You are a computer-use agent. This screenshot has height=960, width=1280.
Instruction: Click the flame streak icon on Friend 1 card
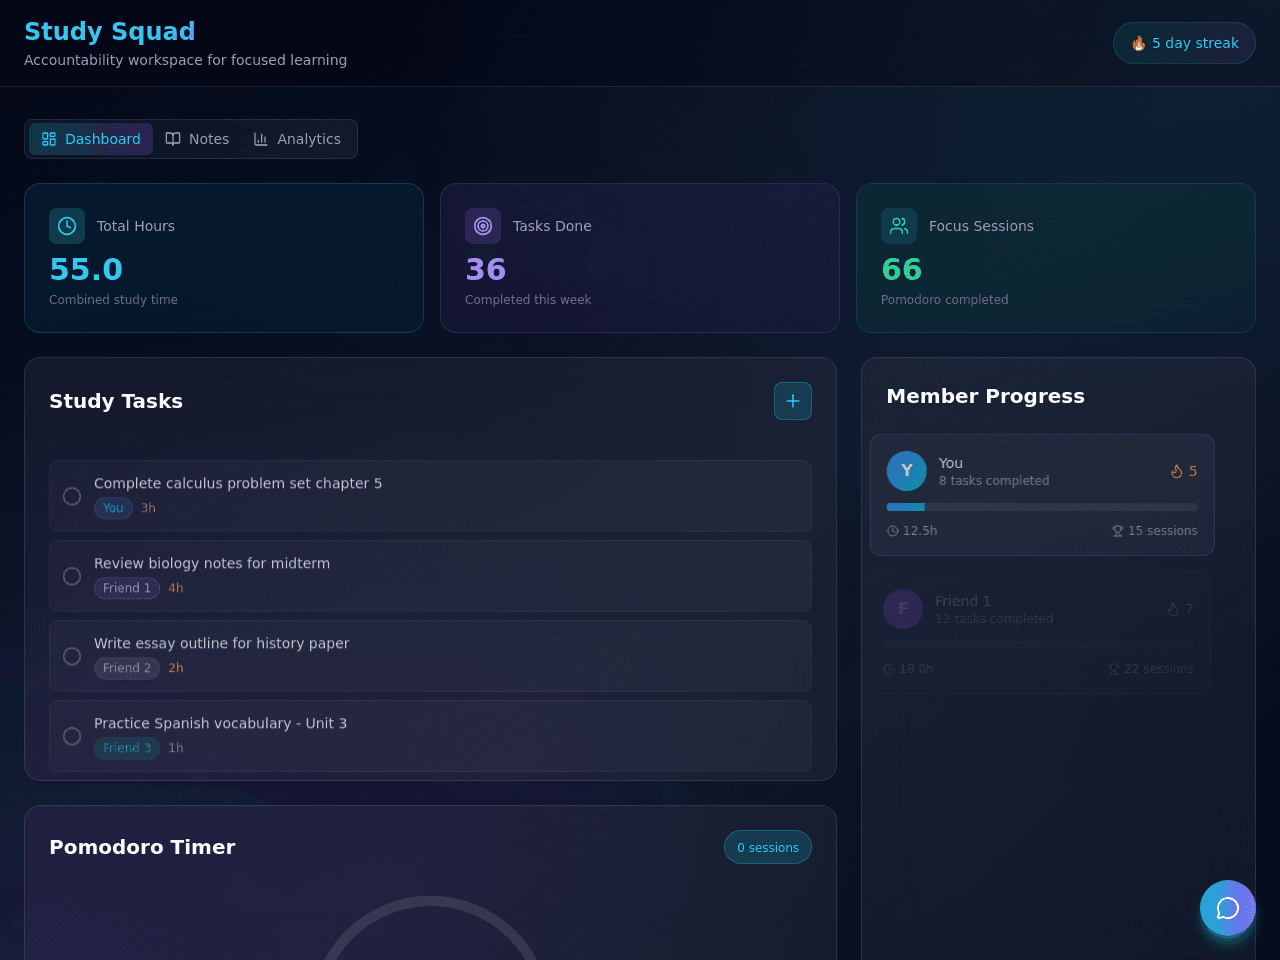(1173, 609)
